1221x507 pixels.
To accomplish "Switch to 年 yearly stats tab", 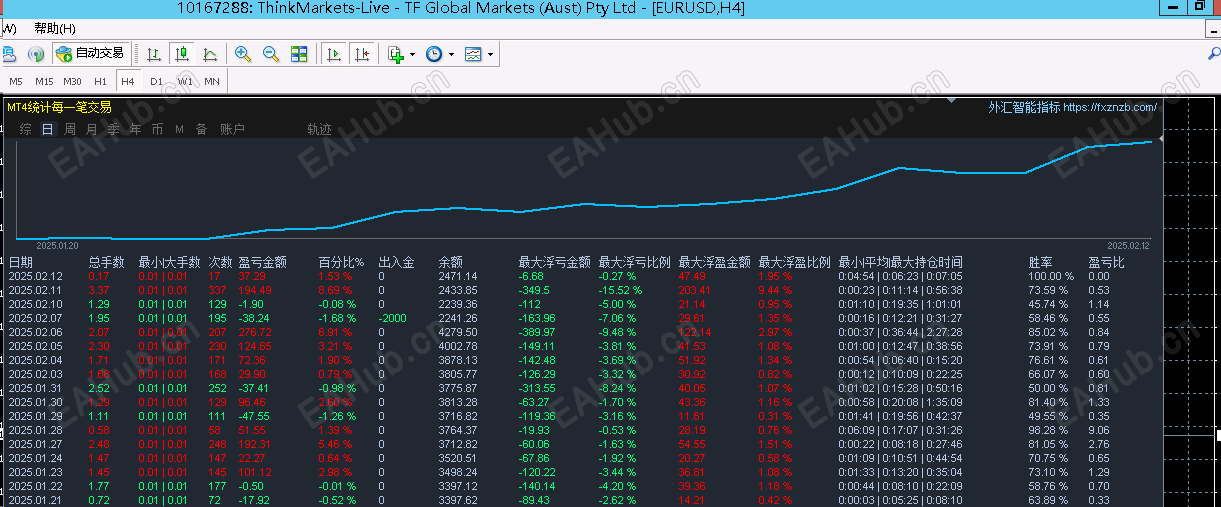I will coord(136,129).
